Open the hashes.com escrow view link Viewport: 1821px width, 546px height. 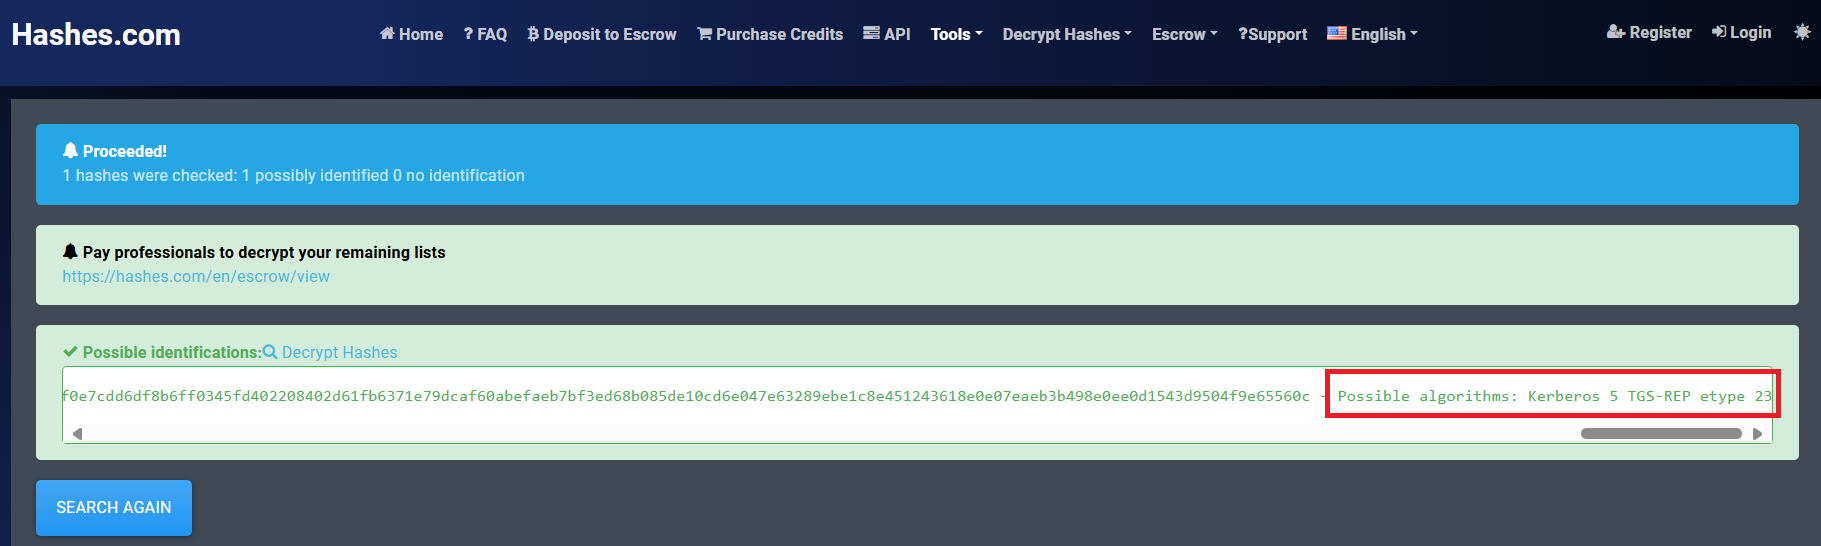point(196,276)
